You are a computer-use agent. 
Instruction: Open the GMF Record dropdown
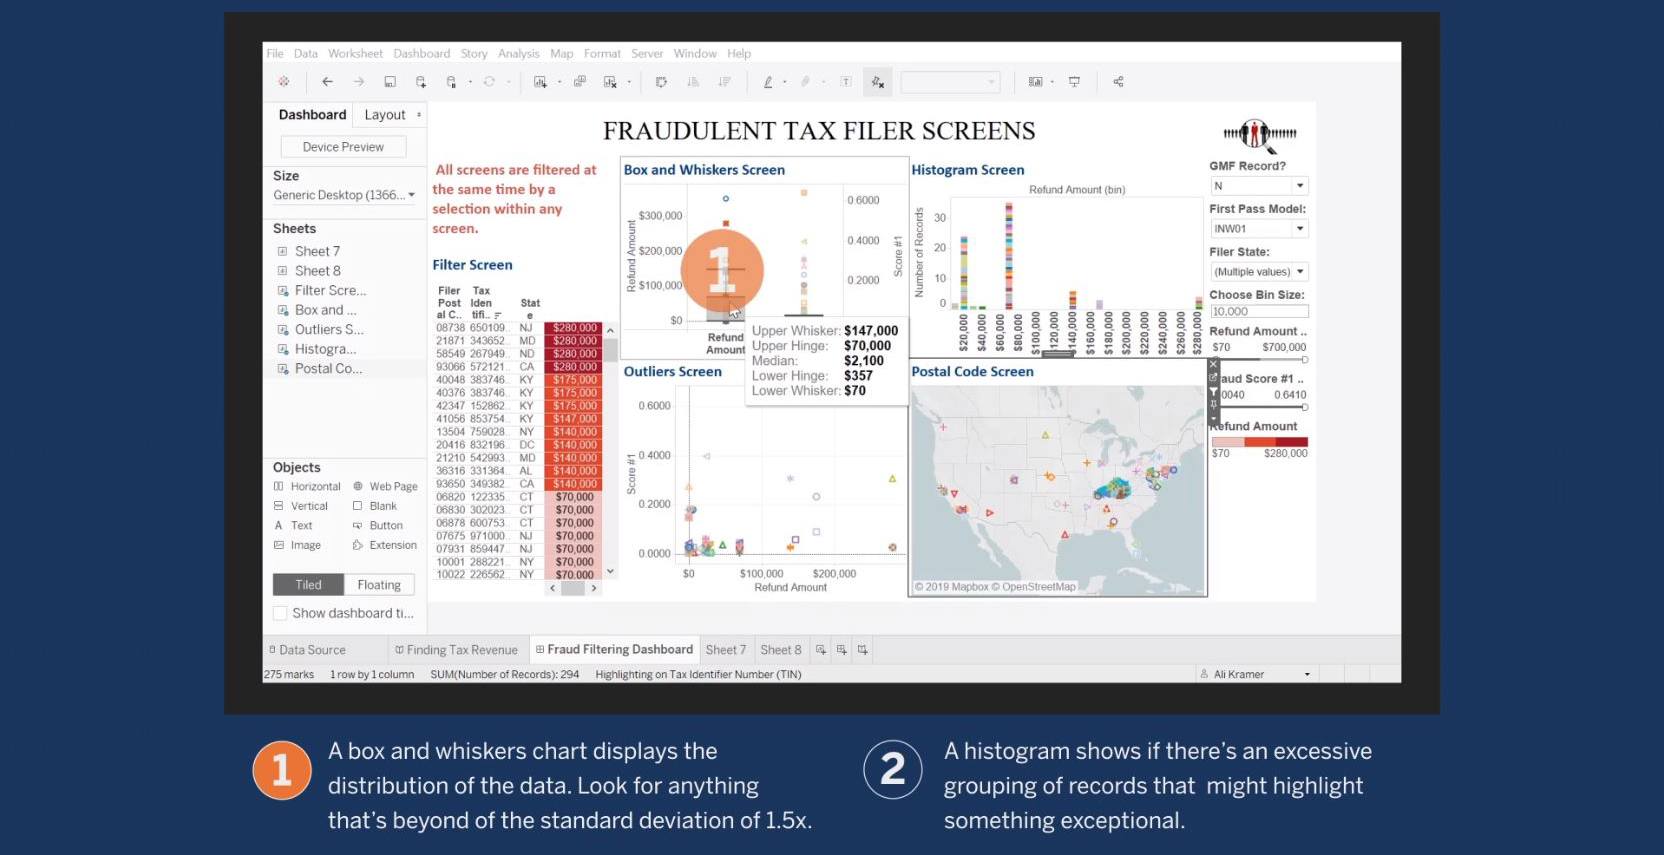pos(1259,186)
